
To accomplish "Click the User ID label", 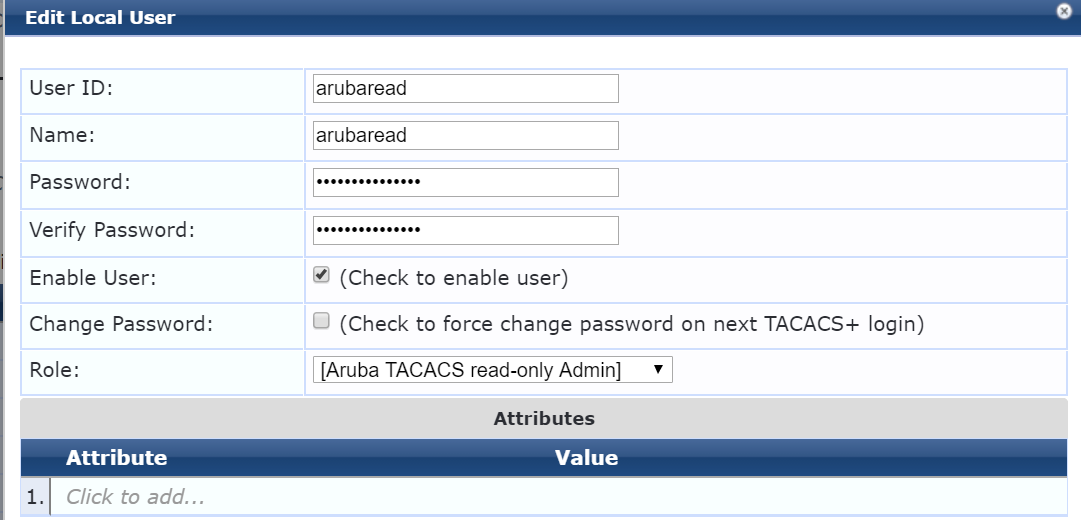I will point(71,88).
